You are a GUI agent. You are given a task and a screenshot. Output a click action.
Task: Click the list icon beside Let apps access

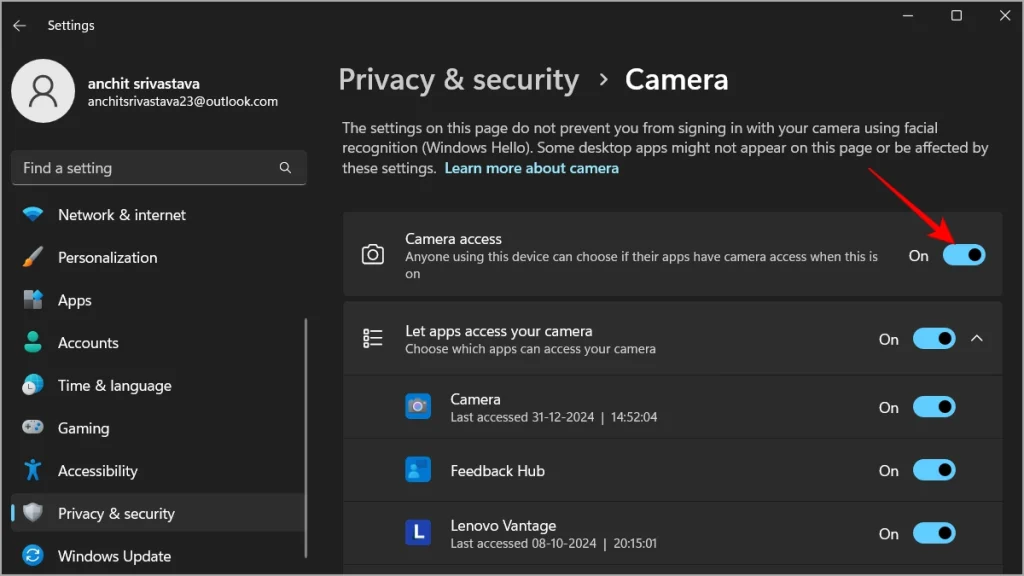(x=373, y=338)
